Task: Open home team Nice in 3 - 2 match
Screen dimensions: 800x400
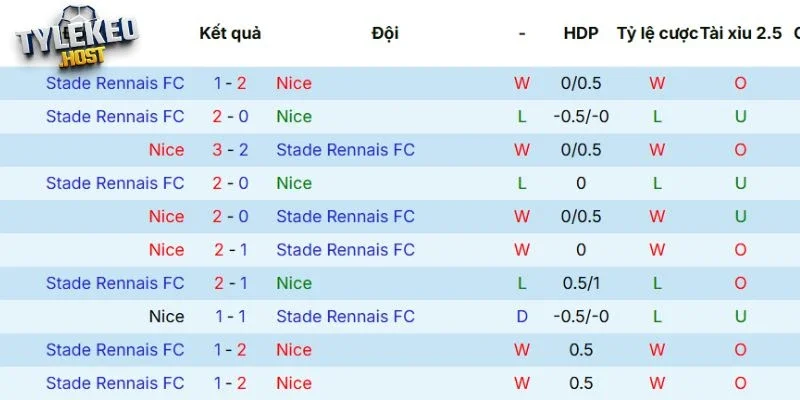Action: 166,150
